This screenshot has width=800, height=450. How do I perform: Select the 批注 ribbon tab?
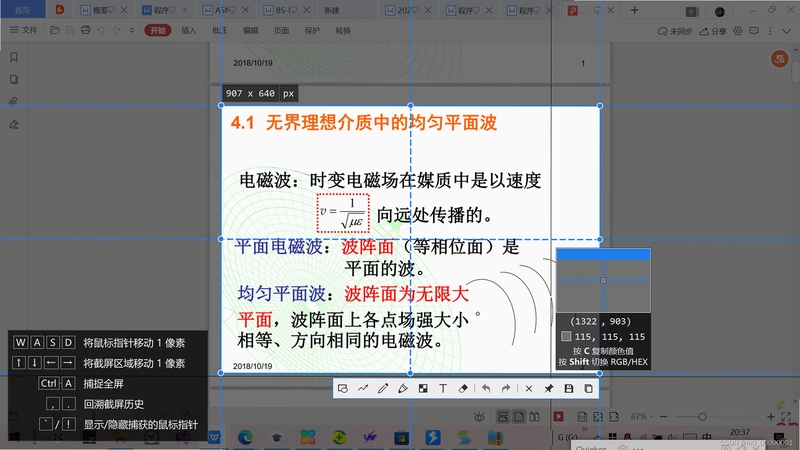(219, 31)
